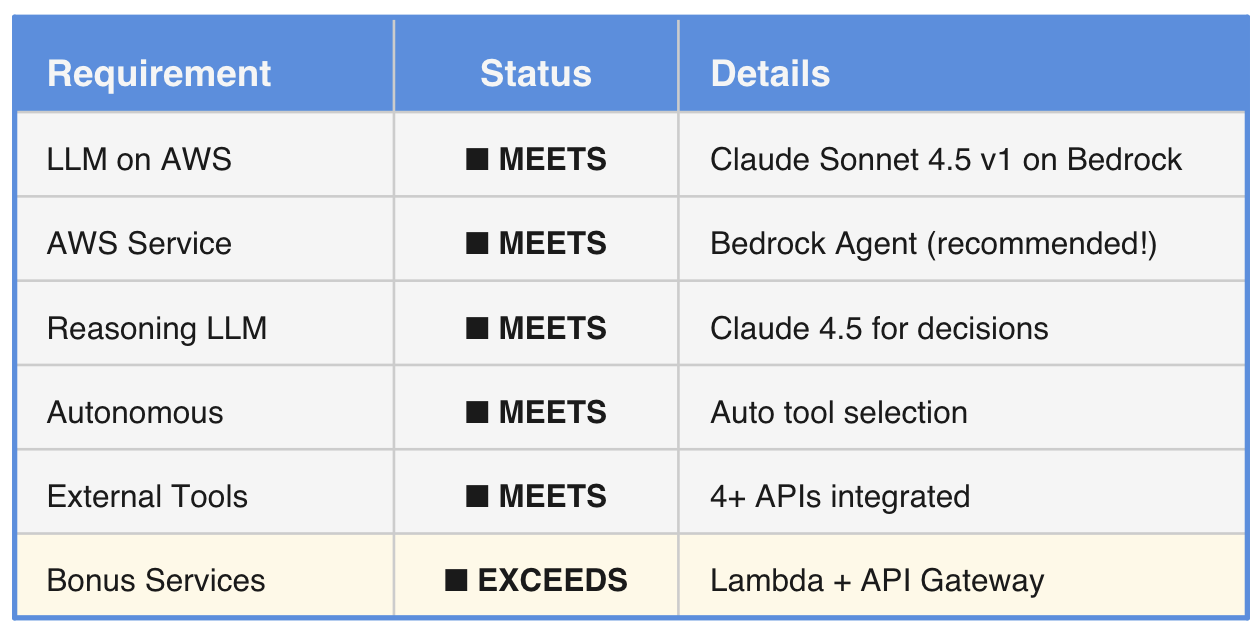Click the Details column header

point(770,74)
